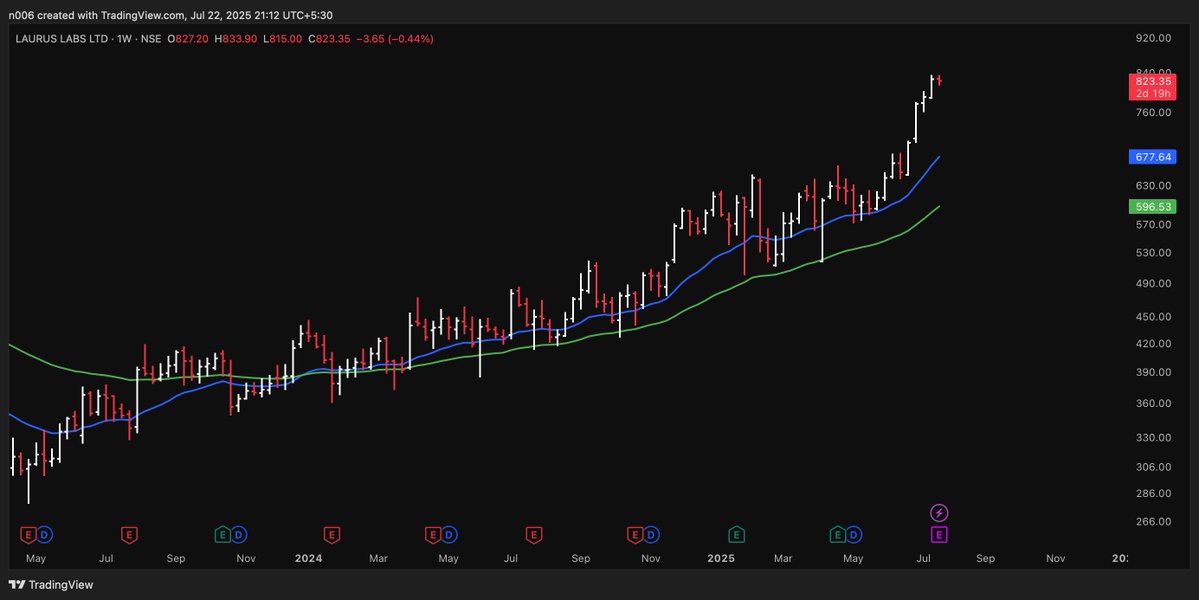Click the 360.00 price axis label

pyautogui.click(x=1153, y=403)
